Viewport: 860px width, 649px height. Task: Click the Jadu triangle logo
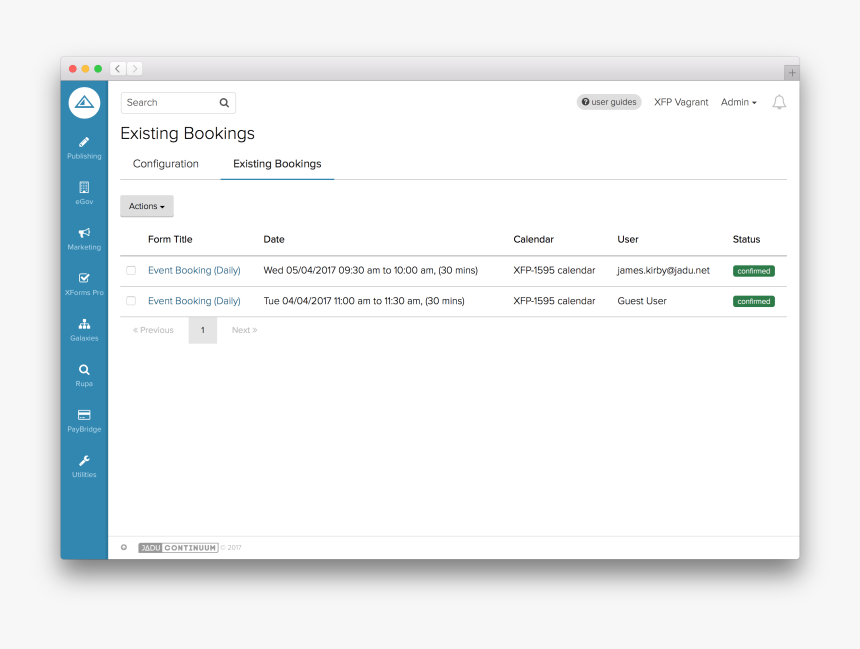point(84,102)
